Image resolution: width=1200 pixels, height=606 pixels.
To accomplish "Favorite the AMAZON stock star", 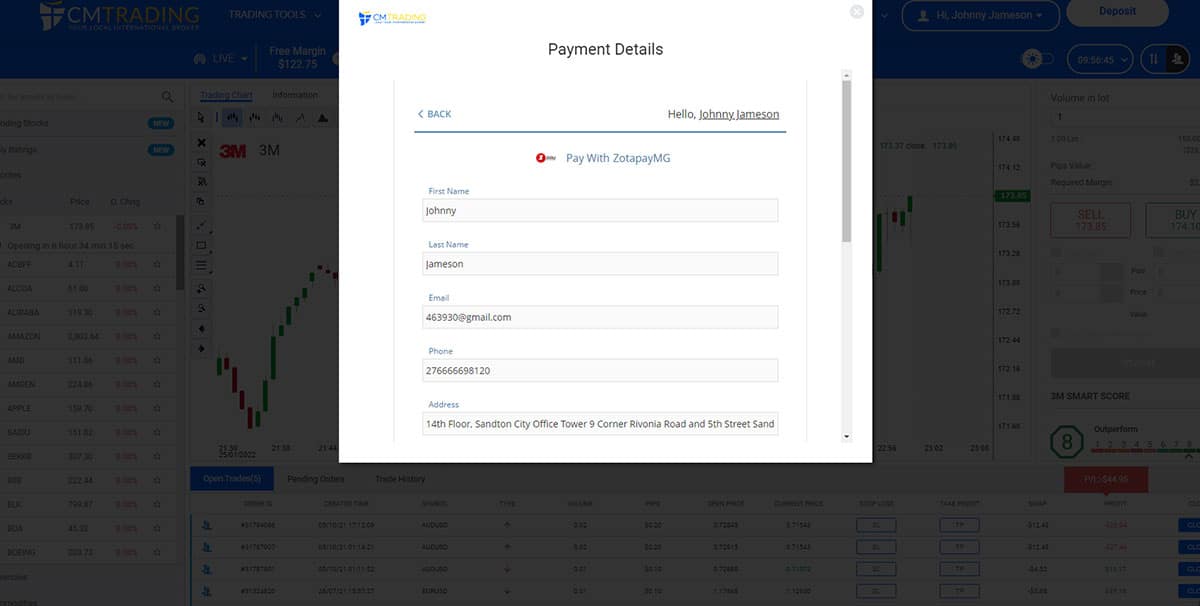I will [157, 337].
